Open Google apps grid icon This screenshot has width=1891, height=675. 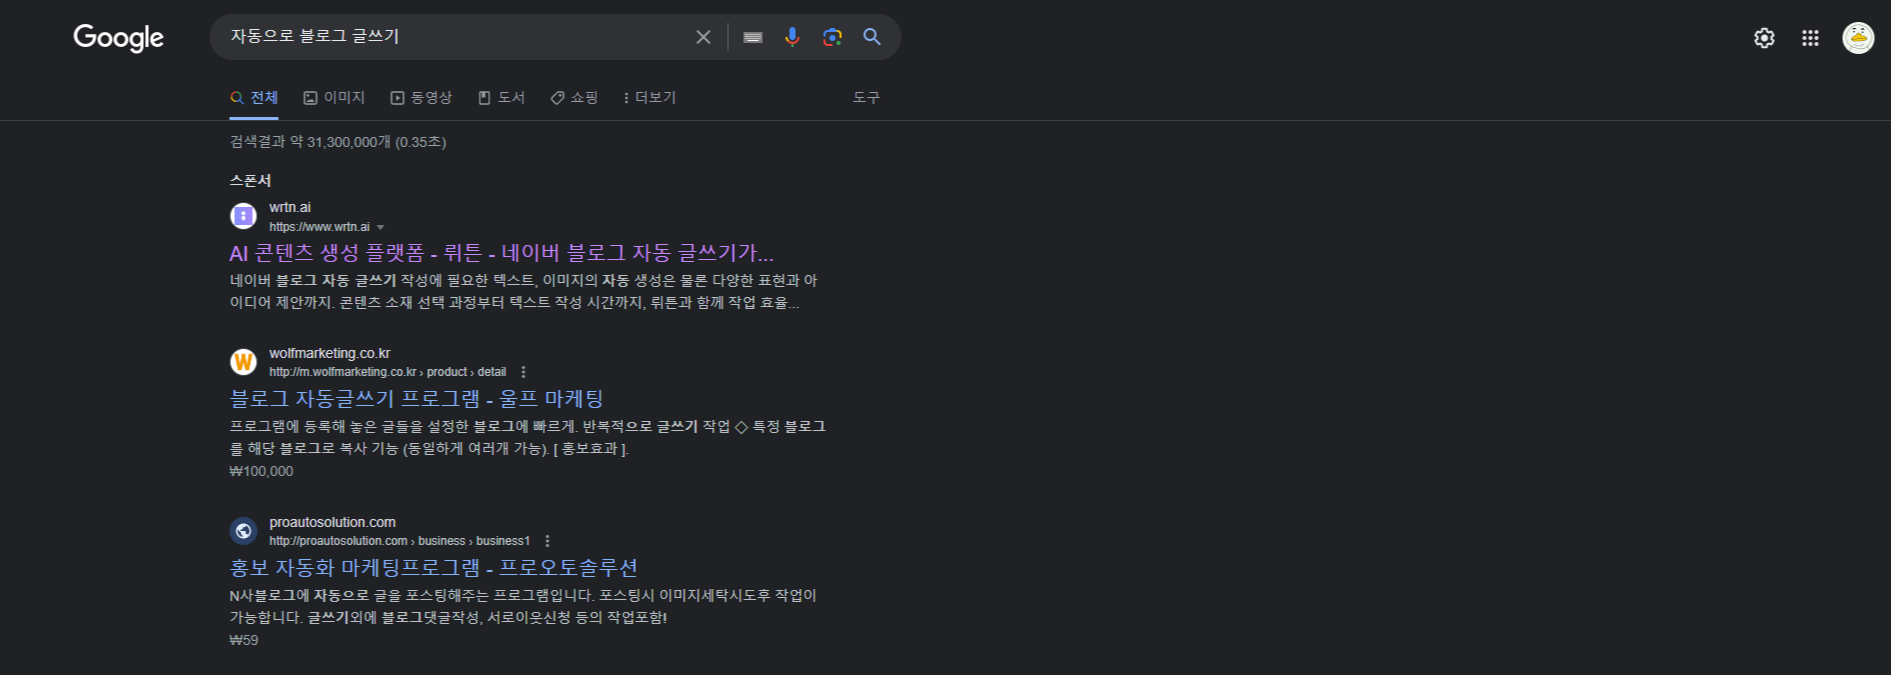[1810, 38]
